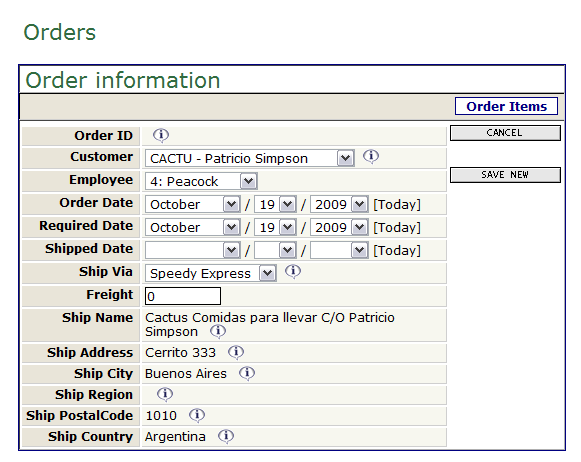Click the Freight input field

183,296
